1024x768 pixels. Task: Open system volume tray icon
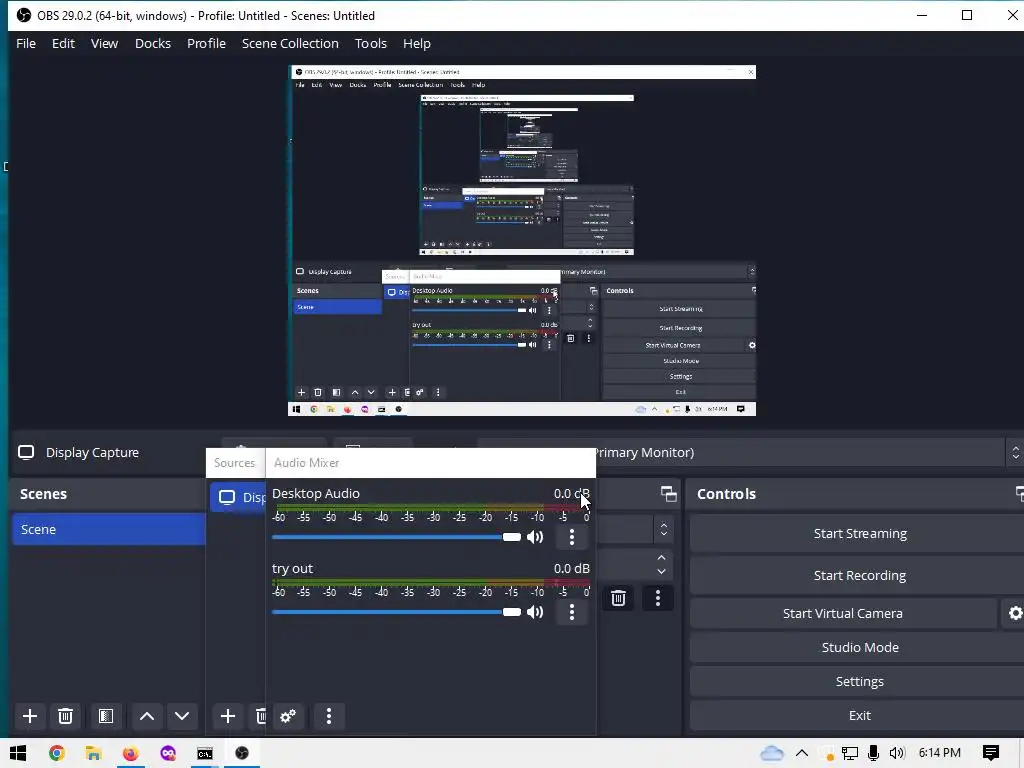coord(897,753)
